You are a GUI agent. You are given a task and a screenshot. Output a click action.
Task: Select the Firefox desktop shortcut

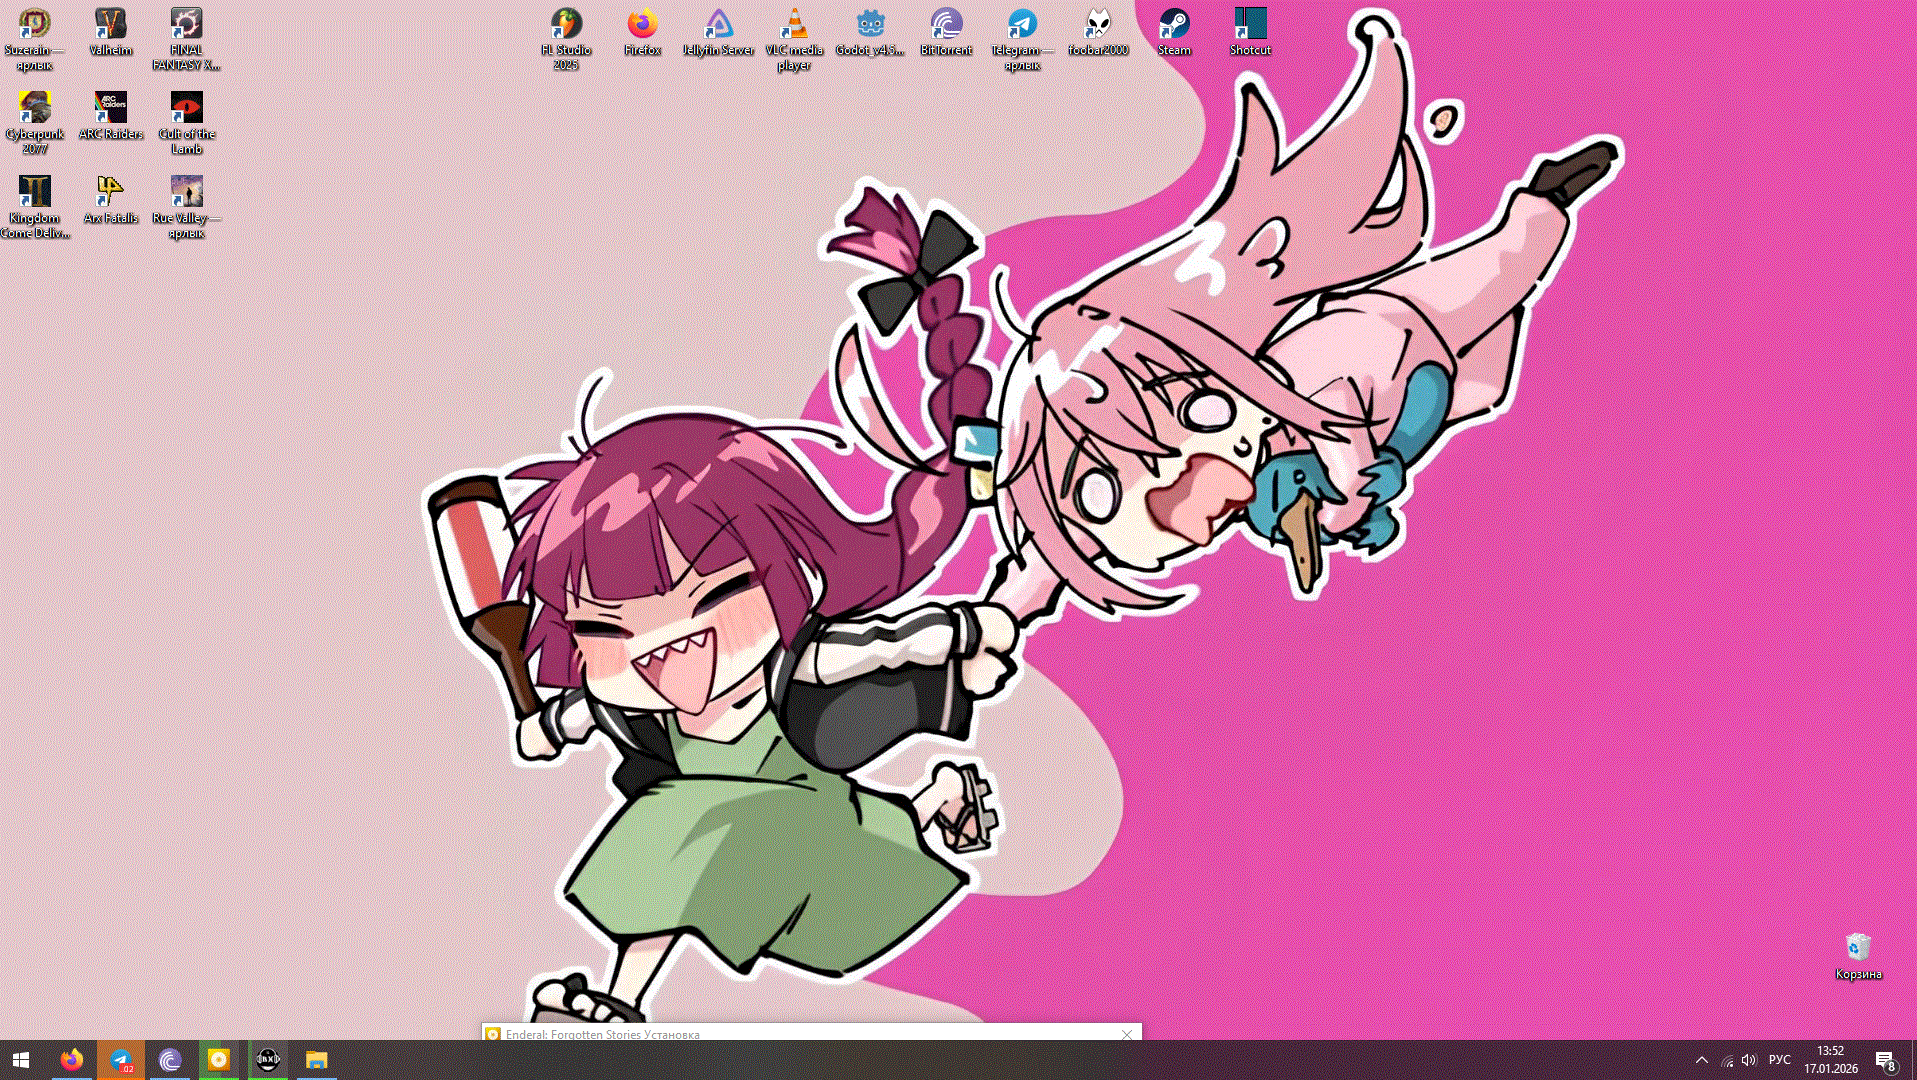(x=643, y=32)
